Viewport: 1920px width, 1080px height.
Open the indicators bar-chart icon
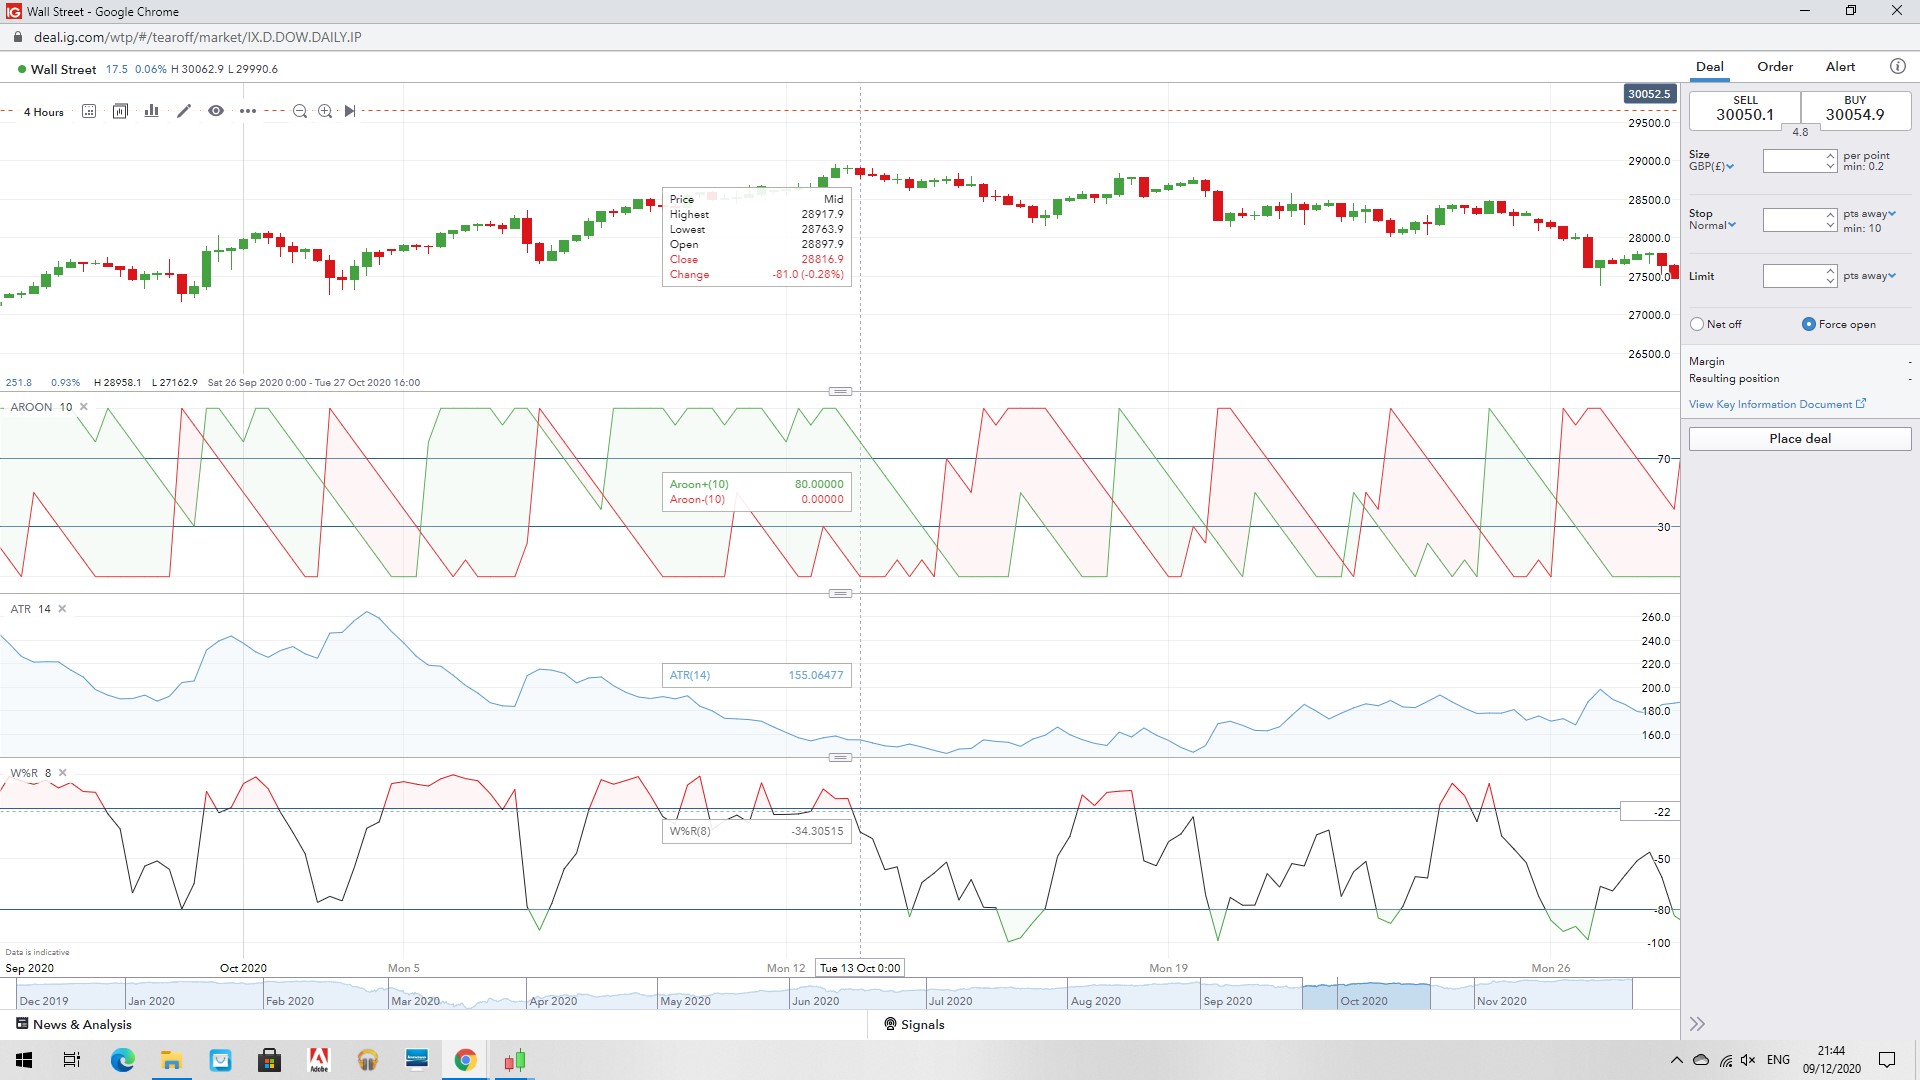click(x=151, y=111)
